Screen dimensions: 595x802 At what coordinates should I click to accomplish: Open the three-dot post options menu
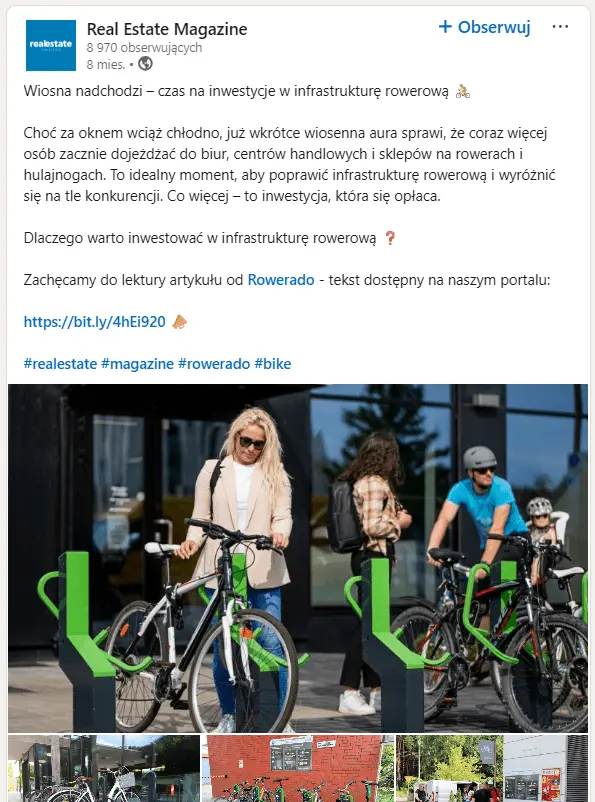click(x=560, y=27)
